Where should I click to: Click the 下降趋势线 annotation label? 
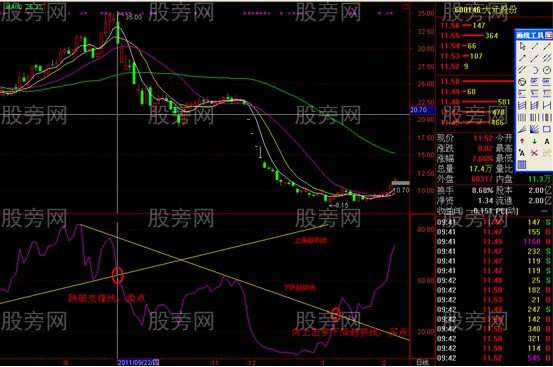(299, 288)
